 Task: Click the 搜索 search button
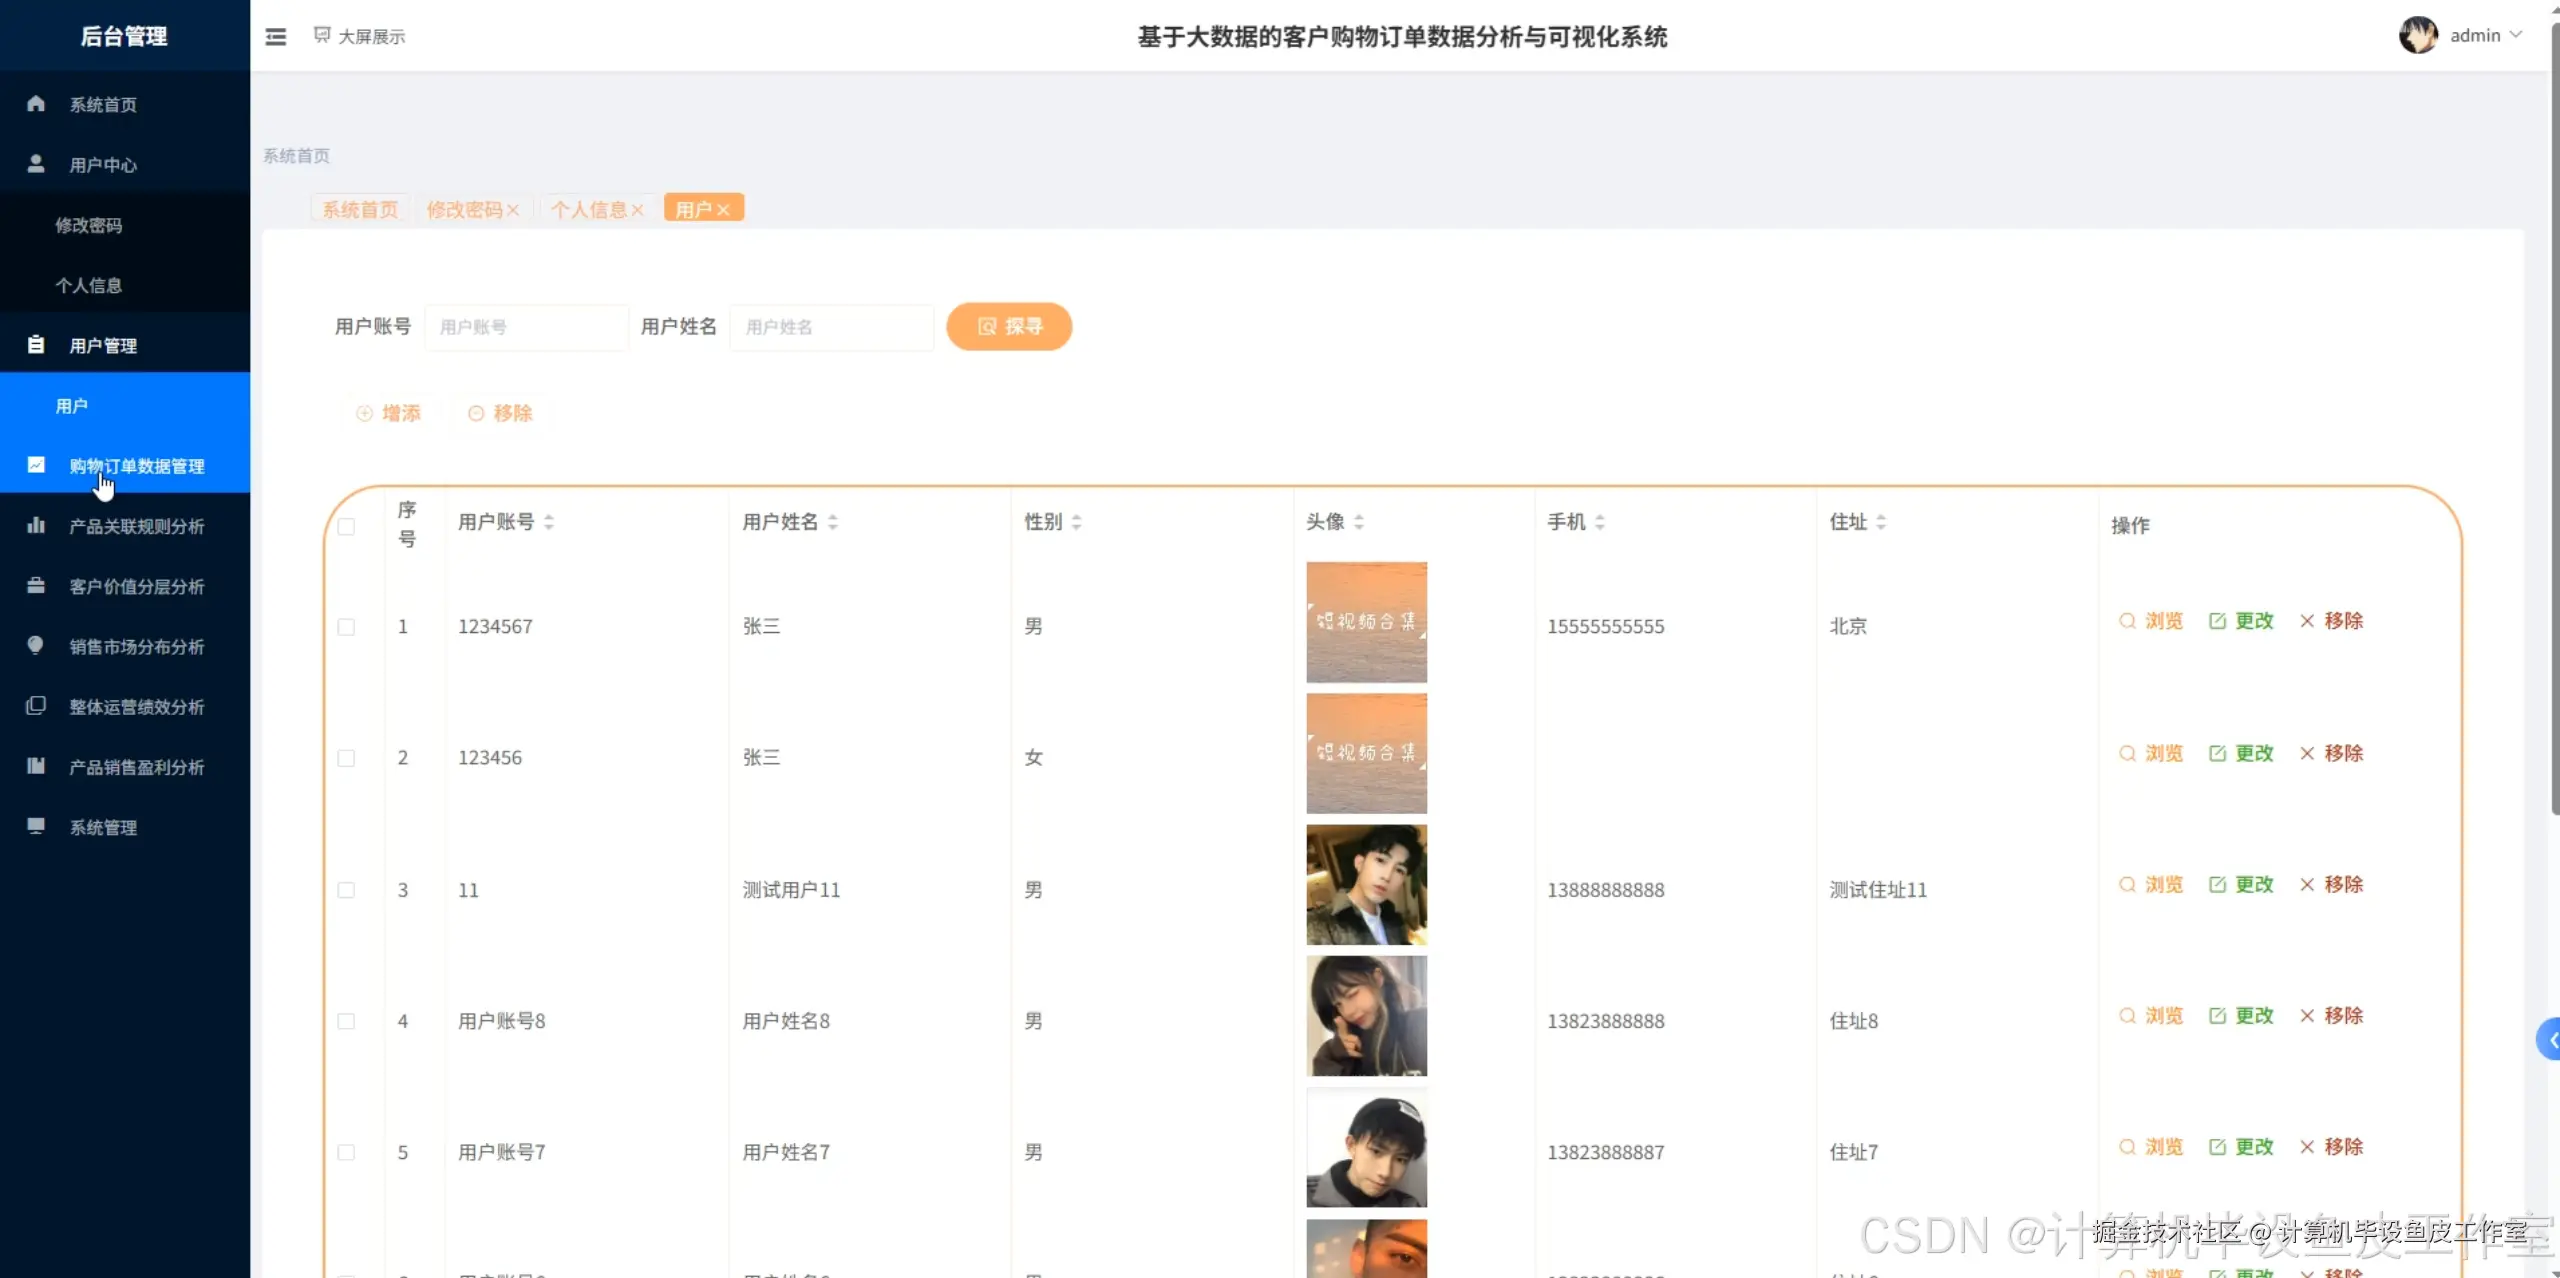1009,326
